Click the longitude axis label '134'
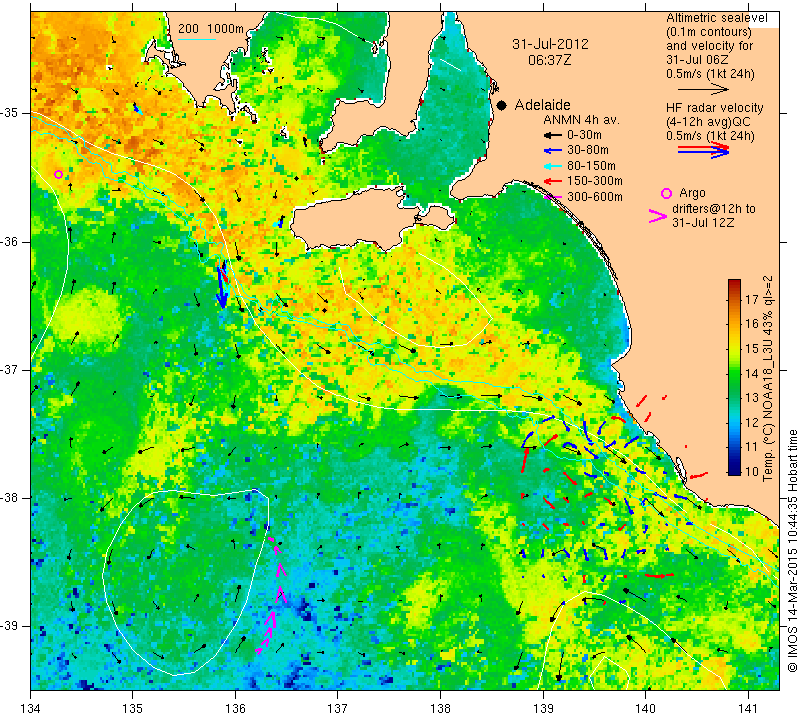The height and width of the screenshot is (720, 800). coord(31,709)
